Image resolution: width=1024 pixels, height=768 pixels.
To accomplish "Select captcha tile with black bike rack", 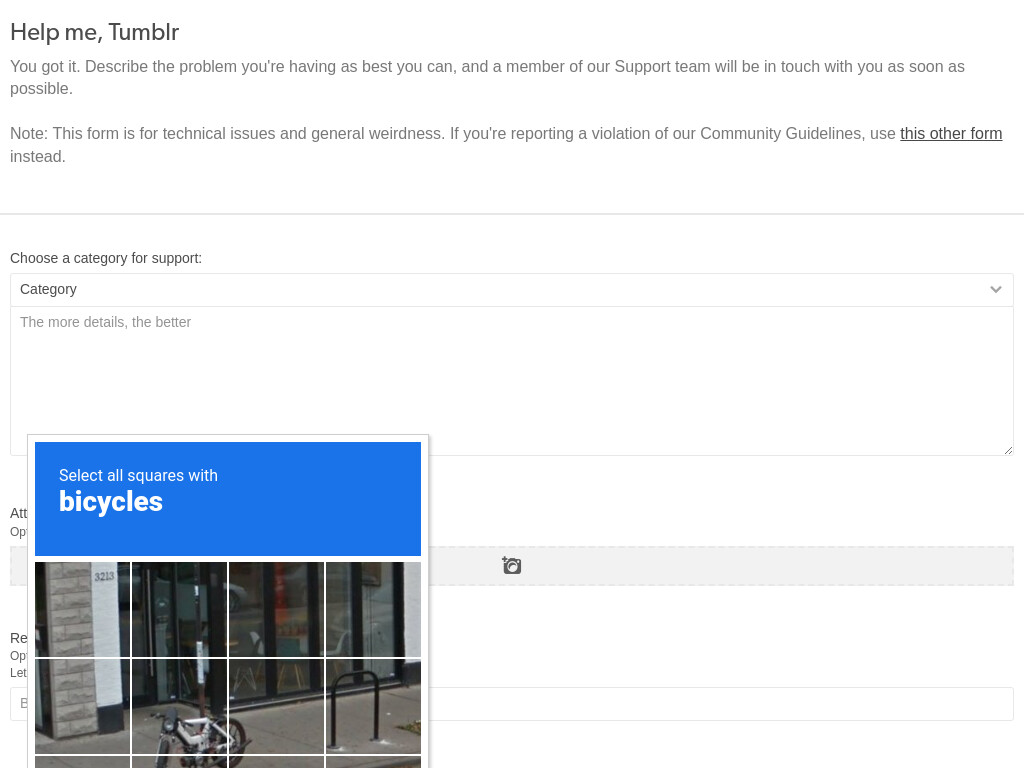I will point(374,706).
